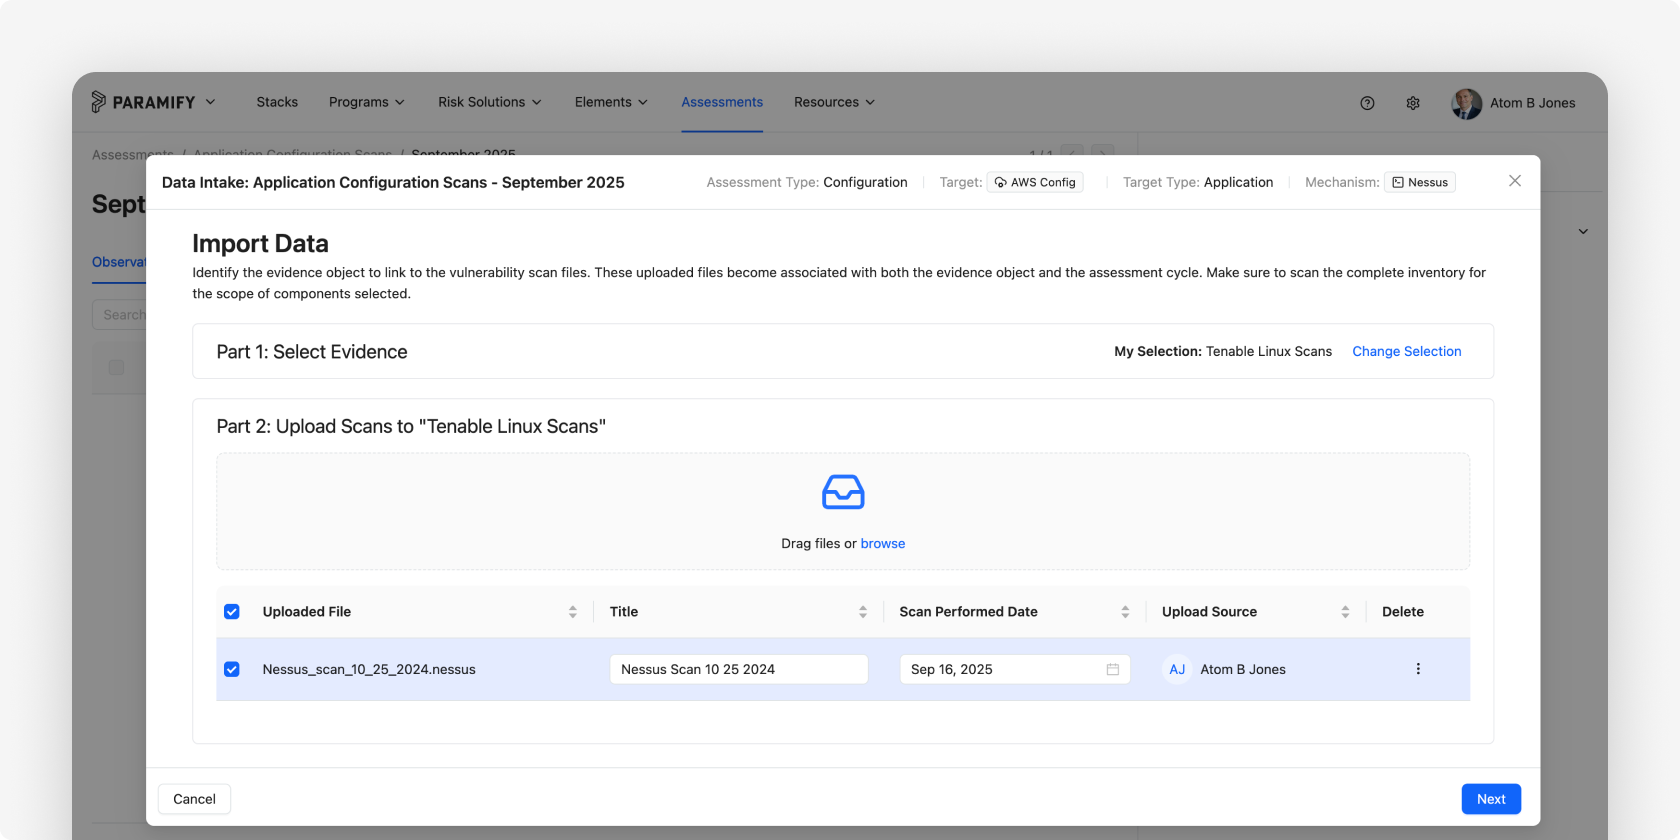This screenshot has height=840, width=1680.
Task: Open the Resources dropdown menu
Action: (x=834, y=102)
